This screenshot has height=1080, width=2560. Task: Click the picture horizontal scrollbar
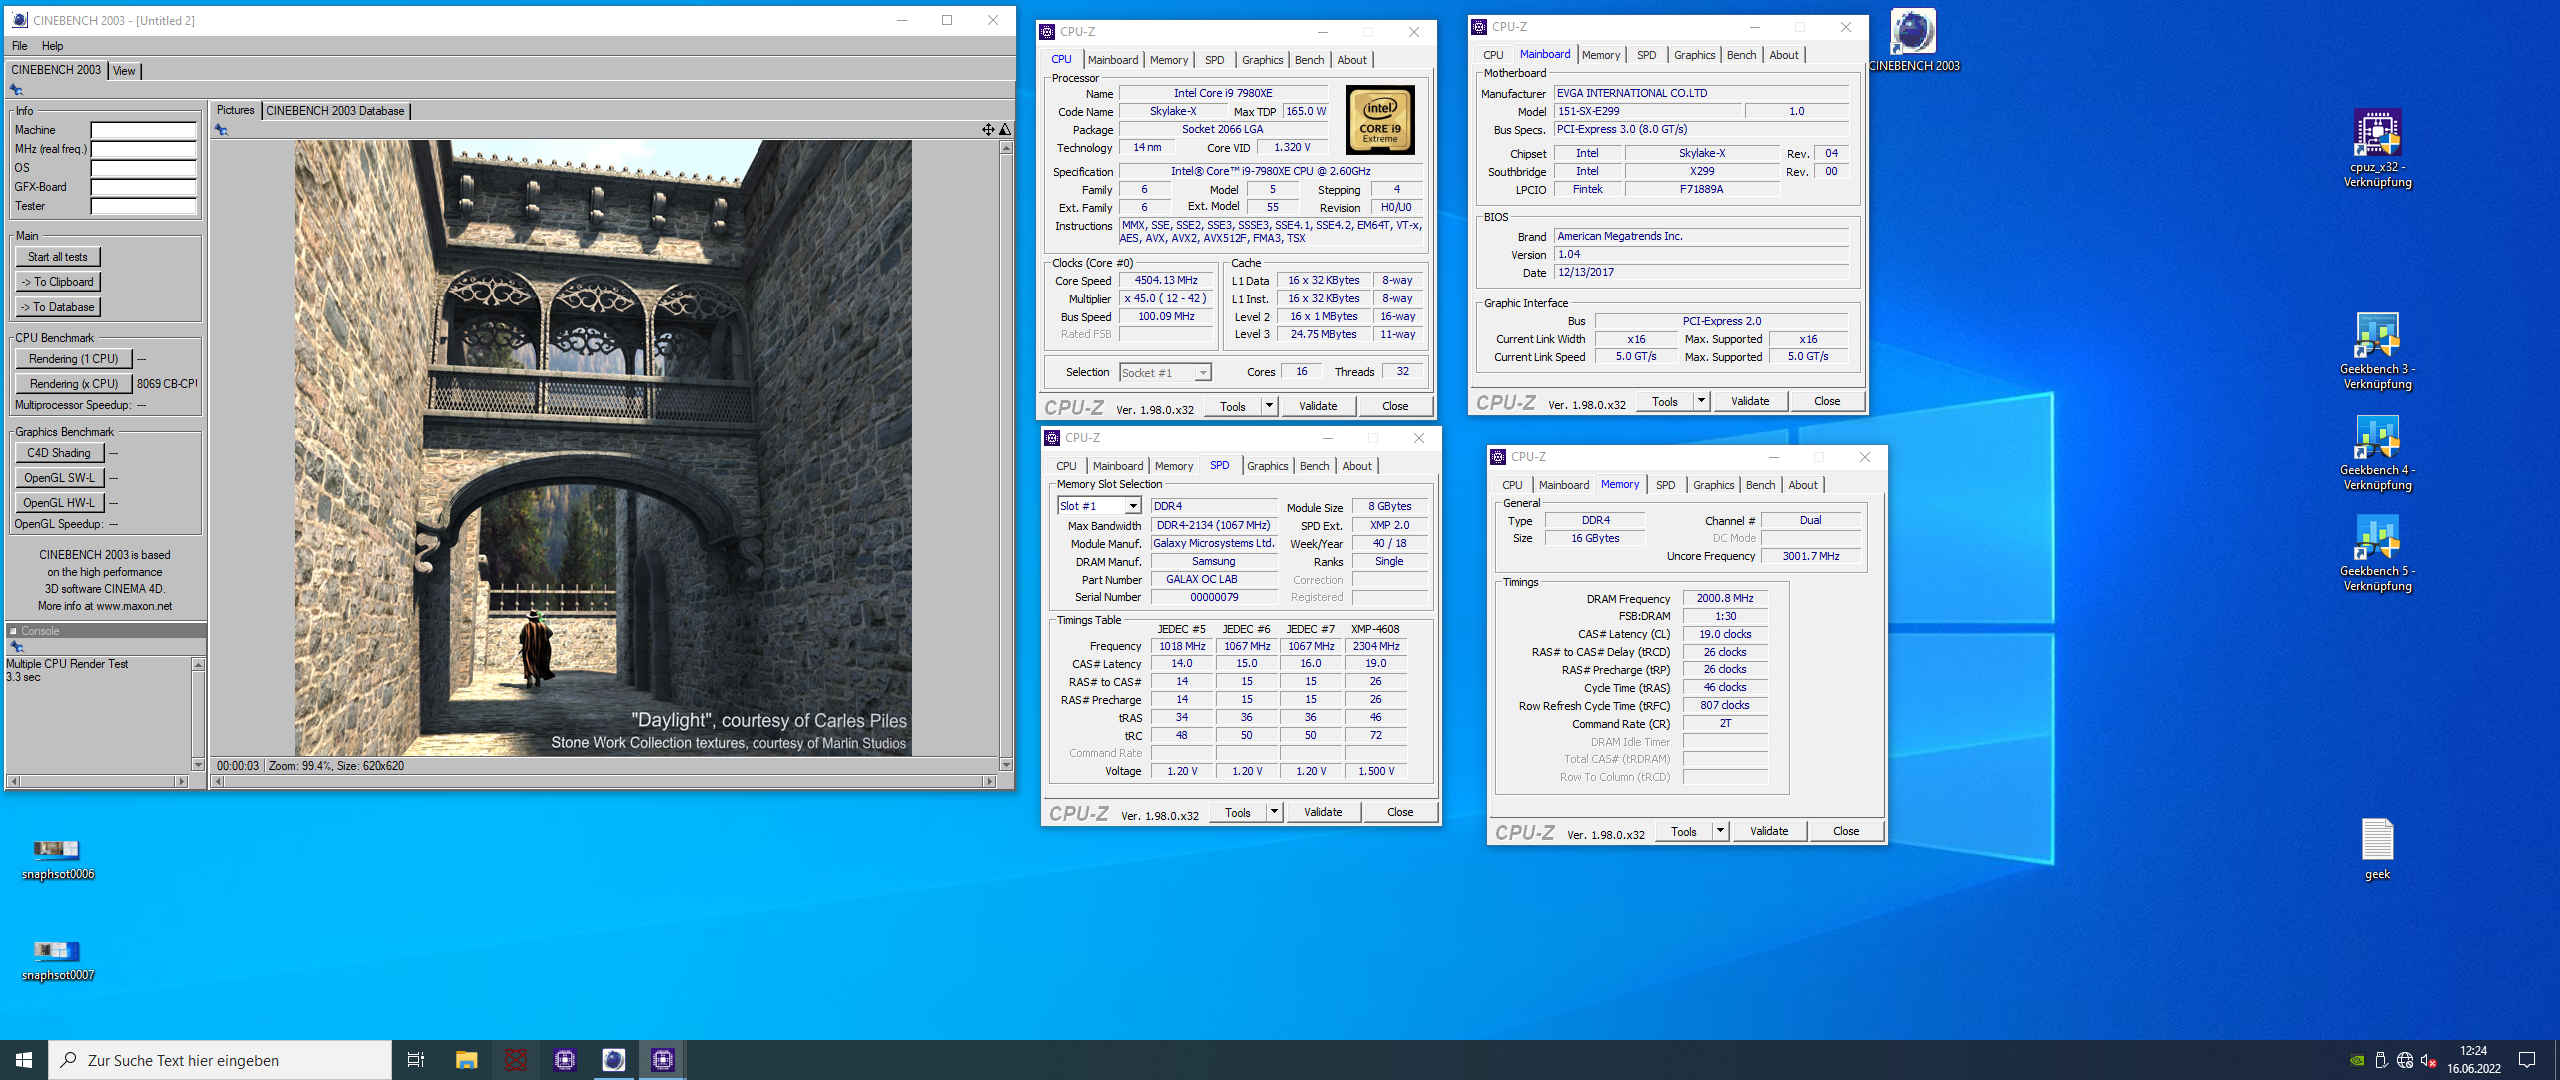click(x=604, y=781)
